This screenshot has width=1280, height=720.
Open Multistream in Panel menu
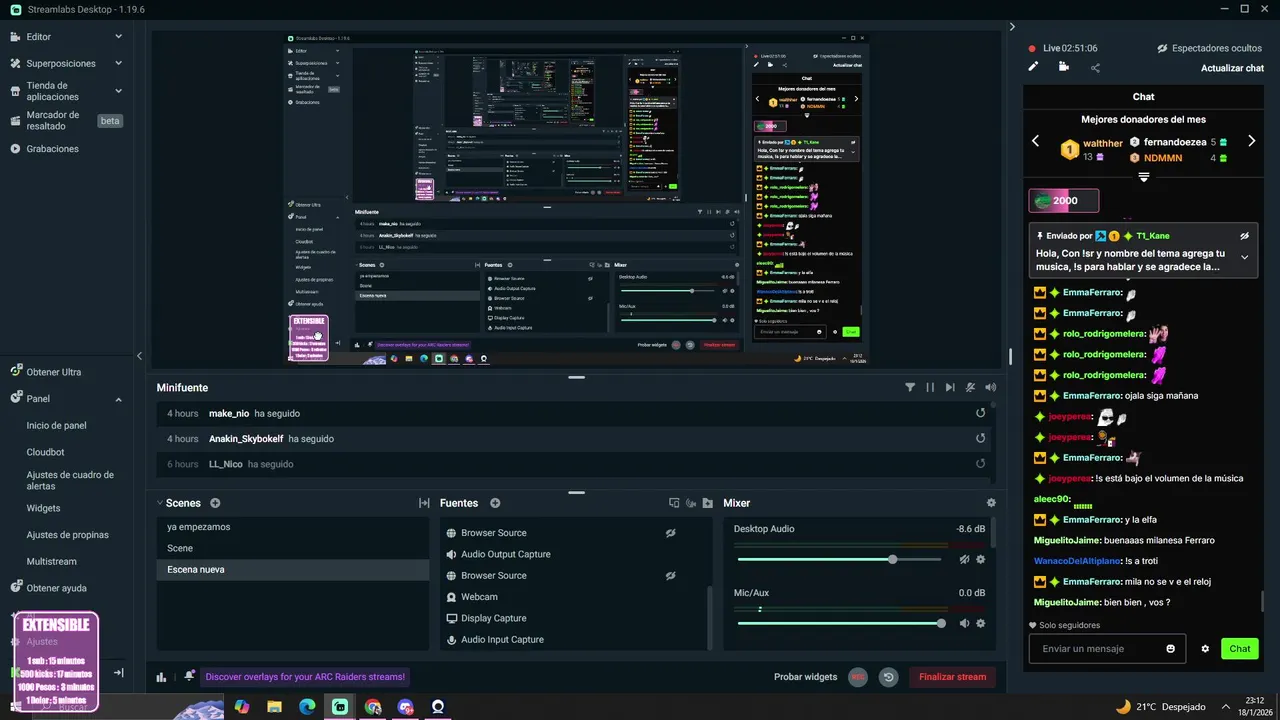coord(51,562)
